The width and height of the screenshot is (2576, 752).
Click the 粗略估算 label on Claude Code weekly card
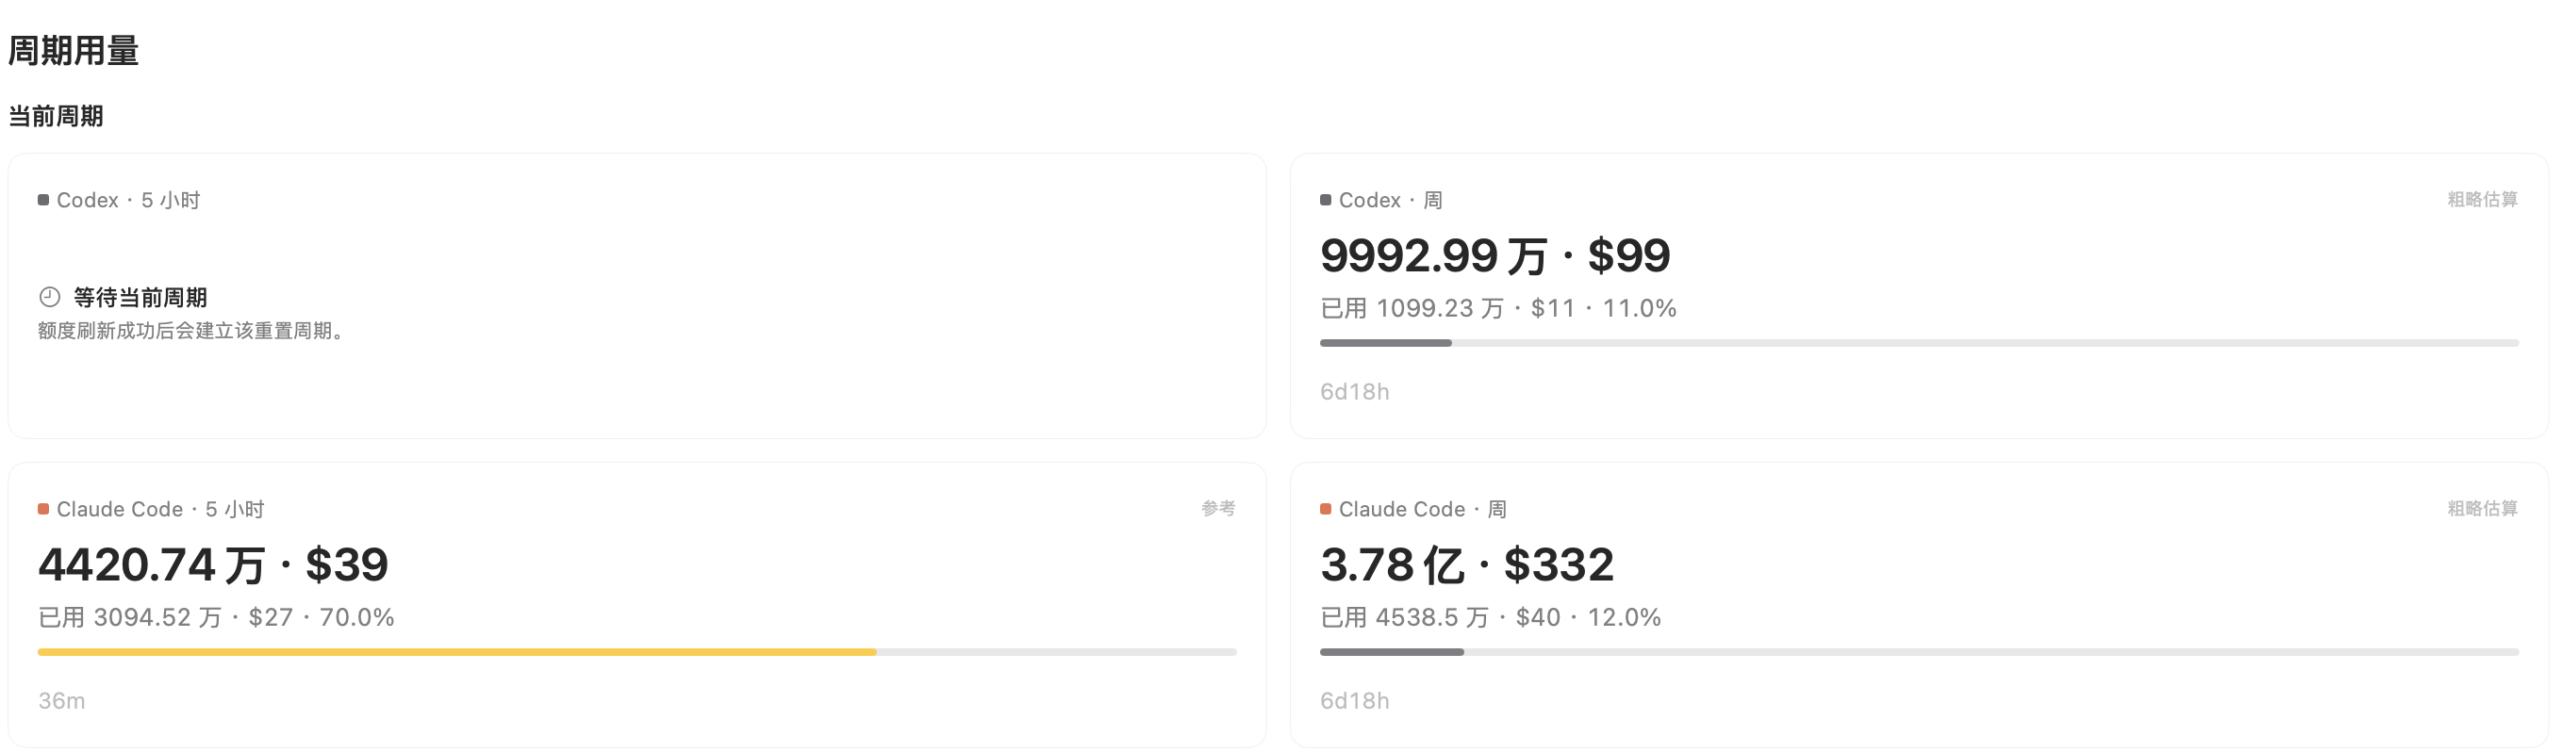(2482, 508)
